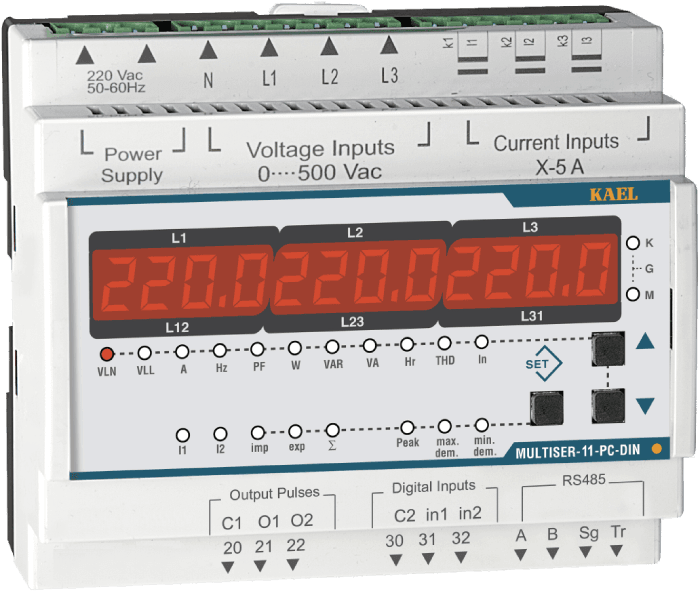Select the I1 indicator LED
This screenshot has width=700, height=591.
point(183,435)
